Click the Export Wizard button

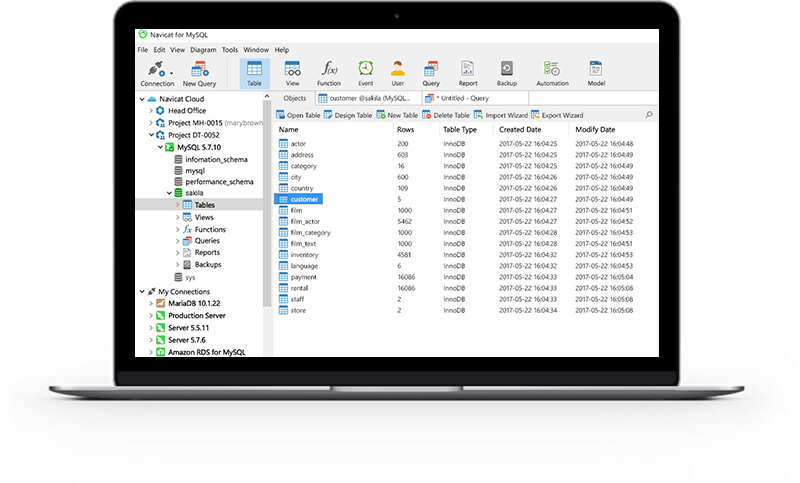click(557, 115)
